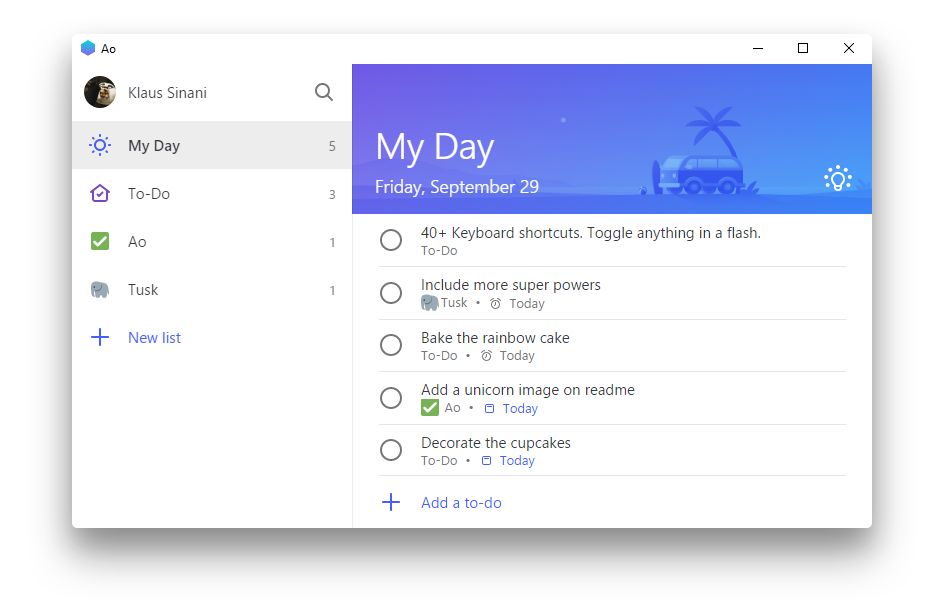Image resolution: width=944 pixels, height=612 pixels.
Task: Complete the Bake the rainbow cake task
Action: tap(391, 345)
